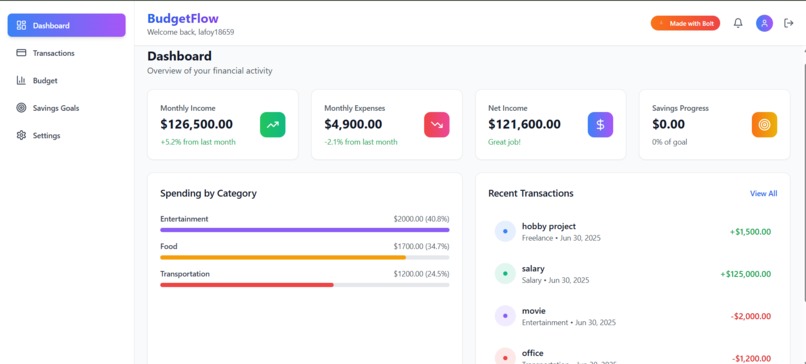The image size is (806, 364).
Task: Click the Dashboard grid icon
Action: (21, 25)
